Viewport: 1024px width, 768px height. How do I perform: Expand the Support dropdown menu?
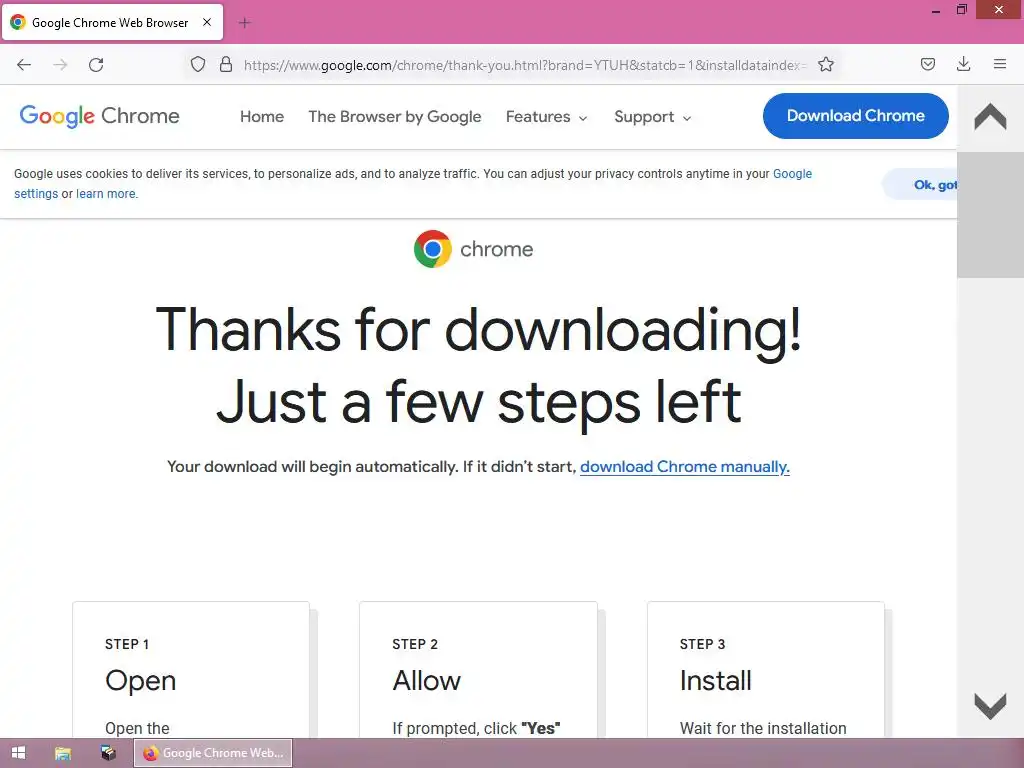coord(652,117)
